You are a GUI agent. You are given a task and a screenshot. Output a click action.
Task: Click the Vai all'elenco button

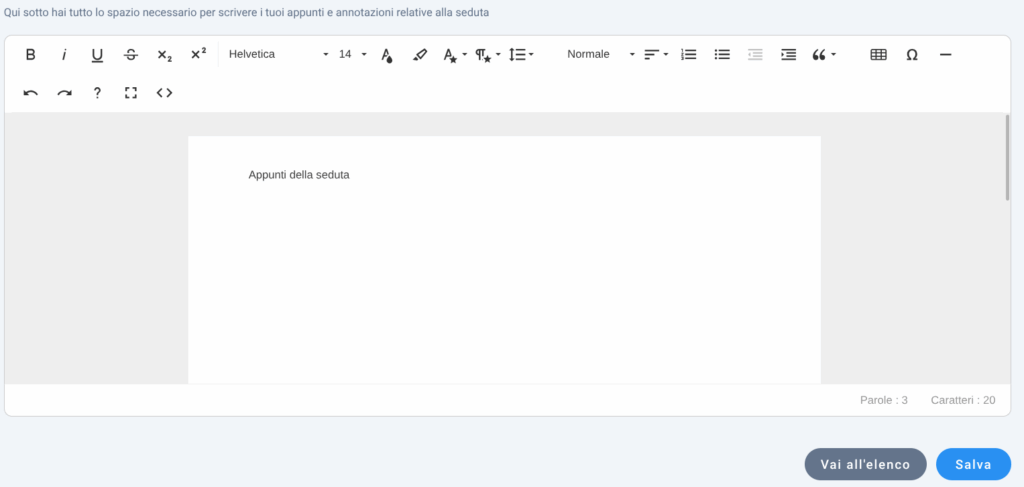click(865, 464)
